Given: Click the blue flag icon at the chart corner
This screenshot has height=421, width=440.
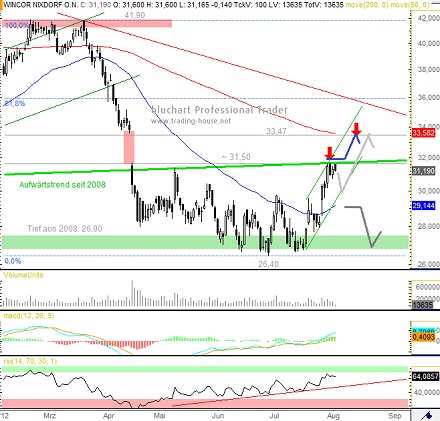Looking at the screenshot, I should click(x=427, y=416).
